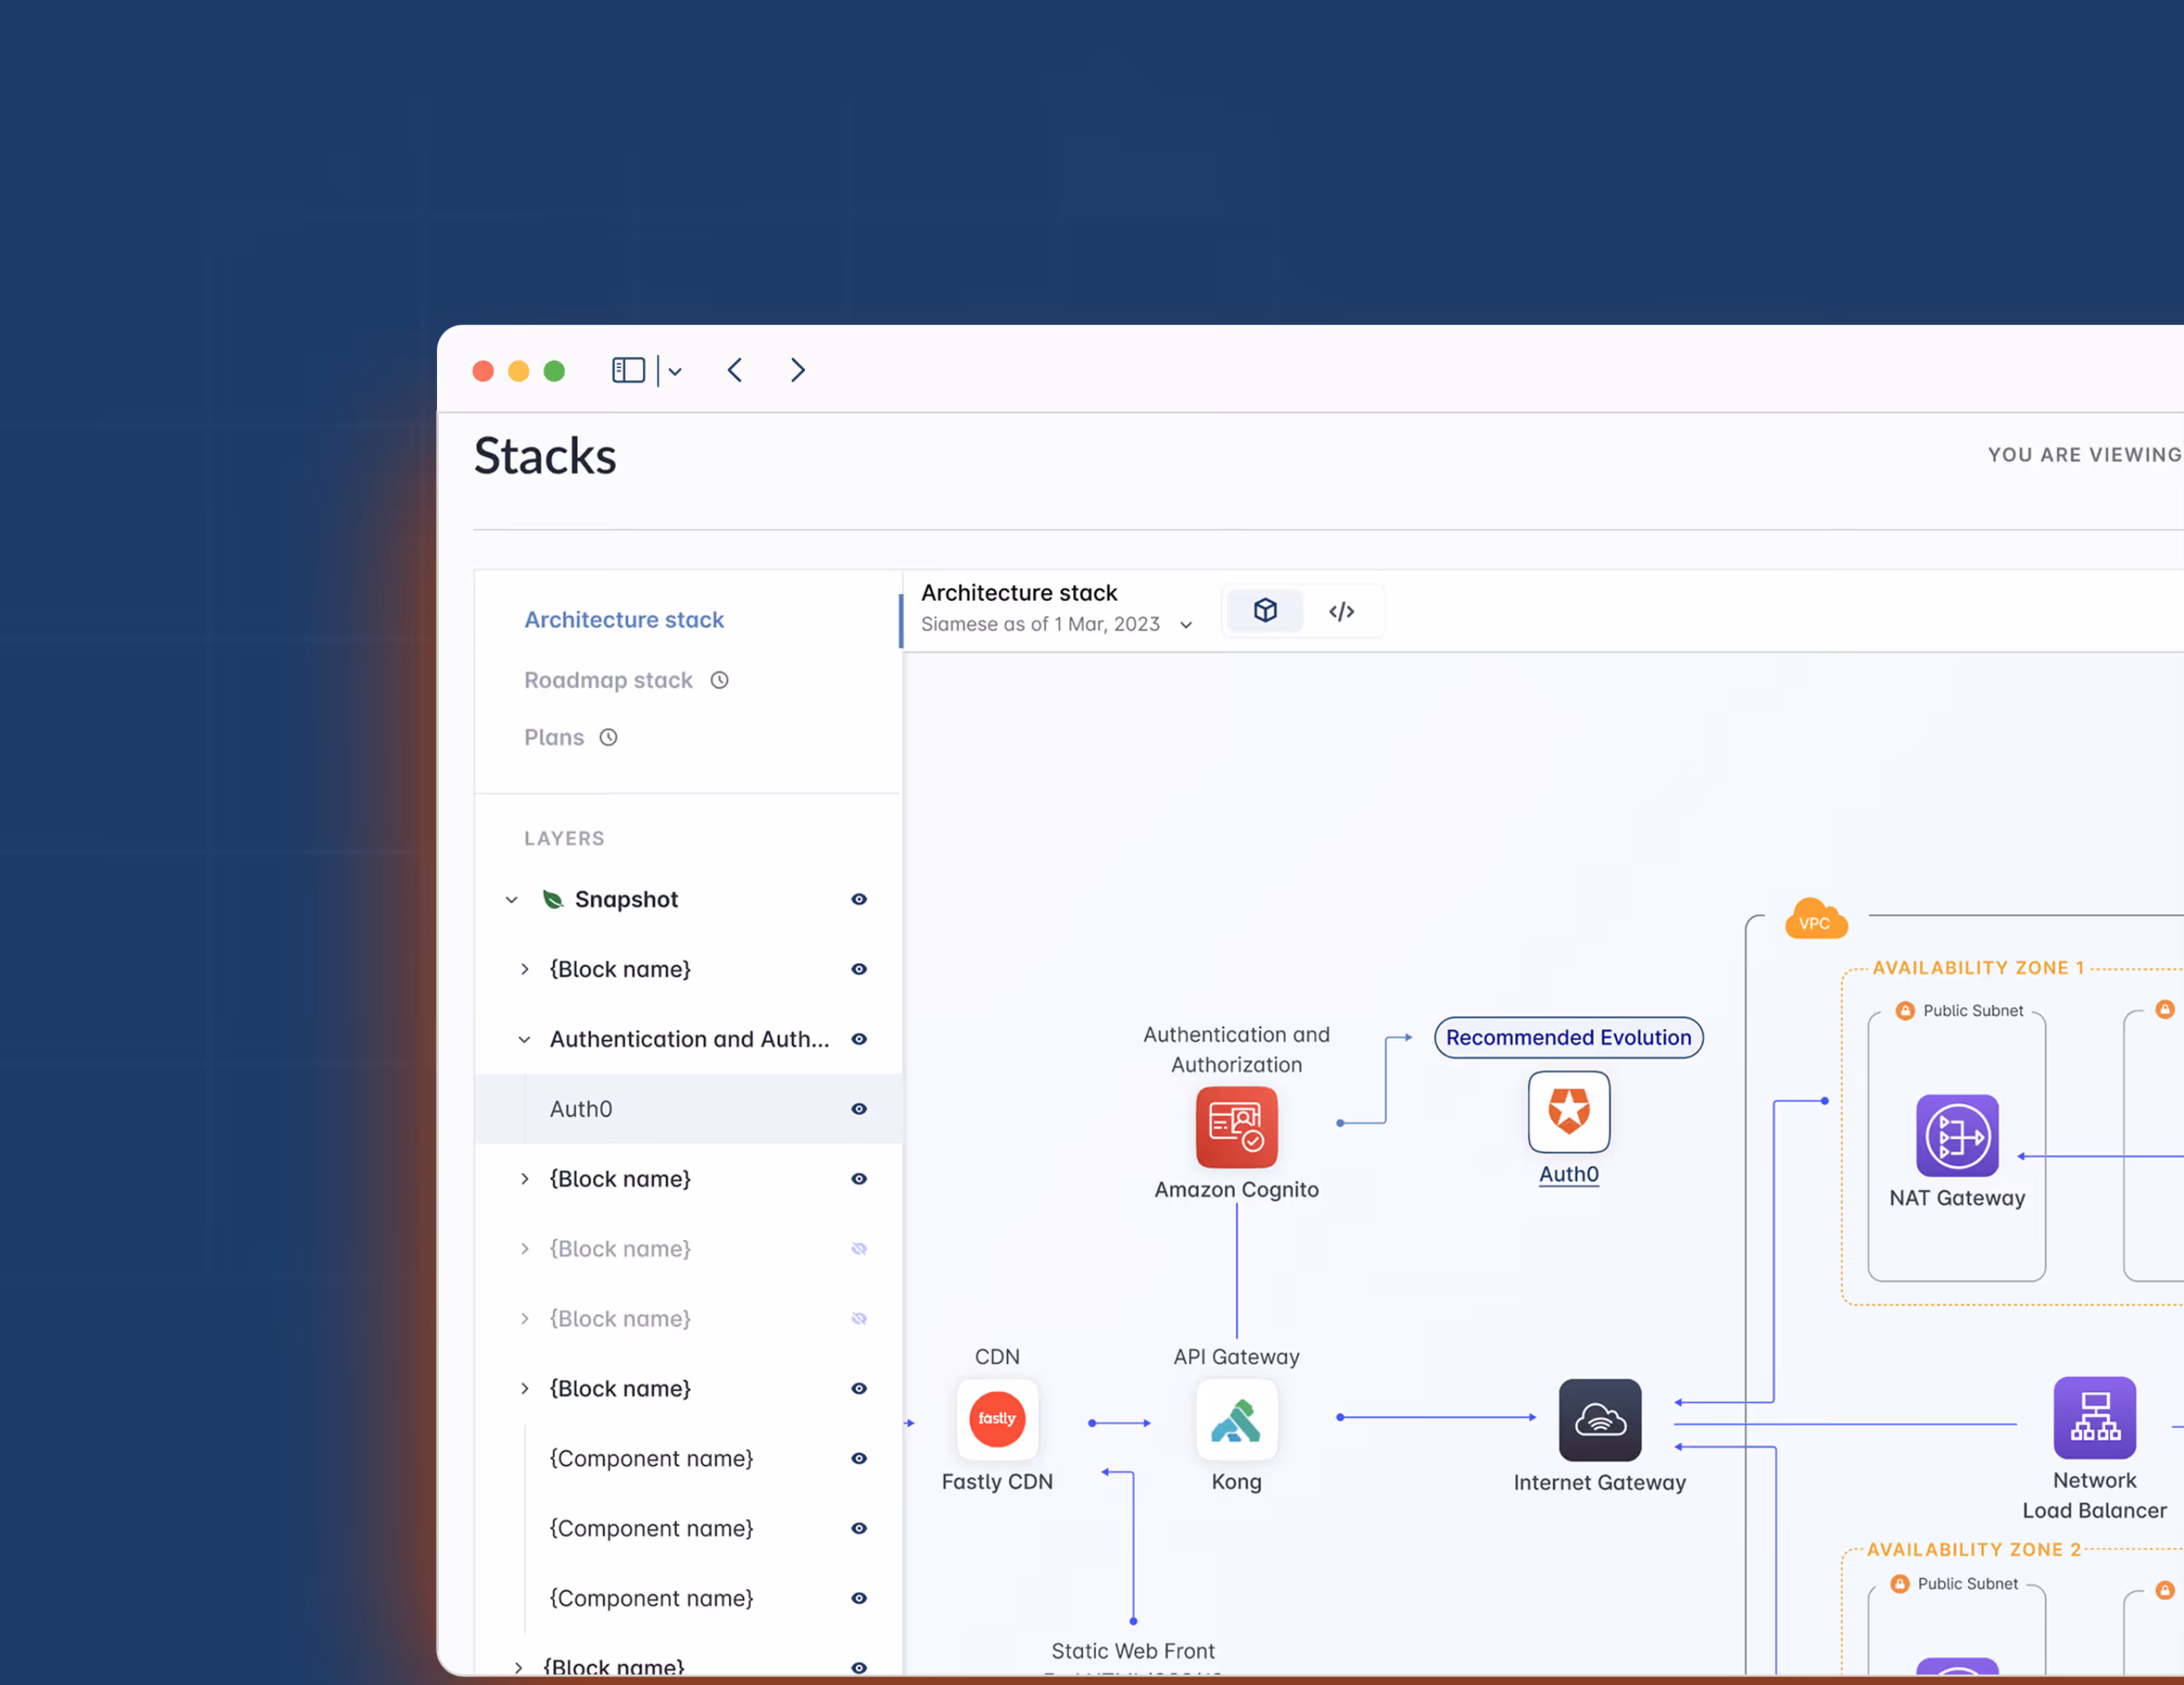Toggle visibility of Auth0 layer
The image size is (2184, 1685).
tap(858, 1109)
